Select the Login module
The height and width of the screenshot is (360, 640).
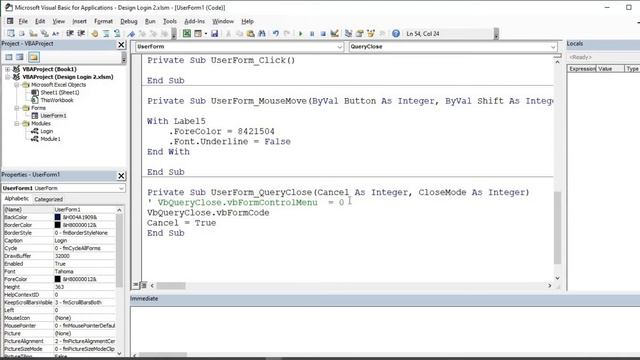pos(47,131)
